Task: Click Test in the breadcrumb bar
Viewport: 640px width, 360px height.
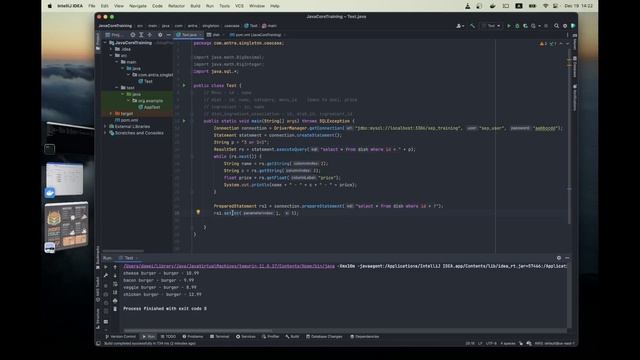Action: pos(251,26)
